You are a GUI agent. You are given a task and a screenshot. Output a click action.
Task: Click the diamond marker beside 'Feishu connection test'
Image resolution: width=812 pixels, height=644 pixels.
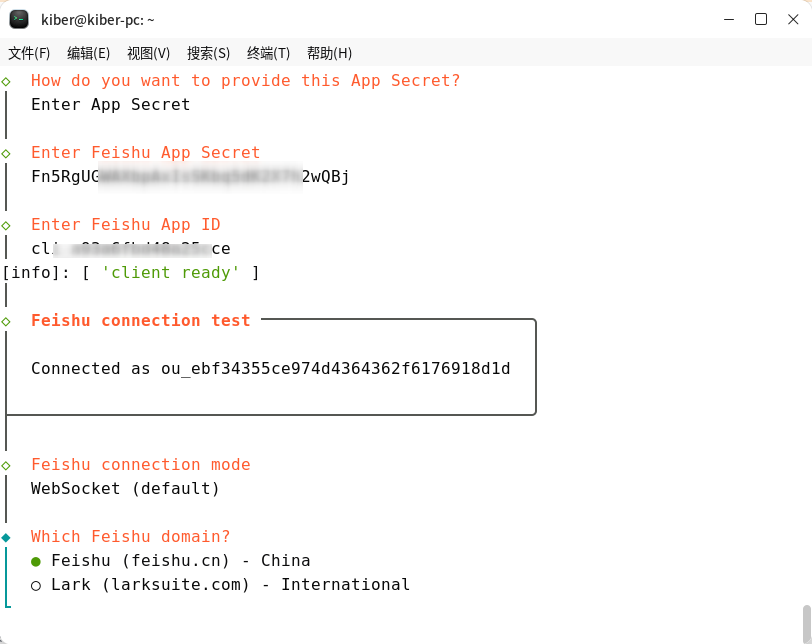6,321
